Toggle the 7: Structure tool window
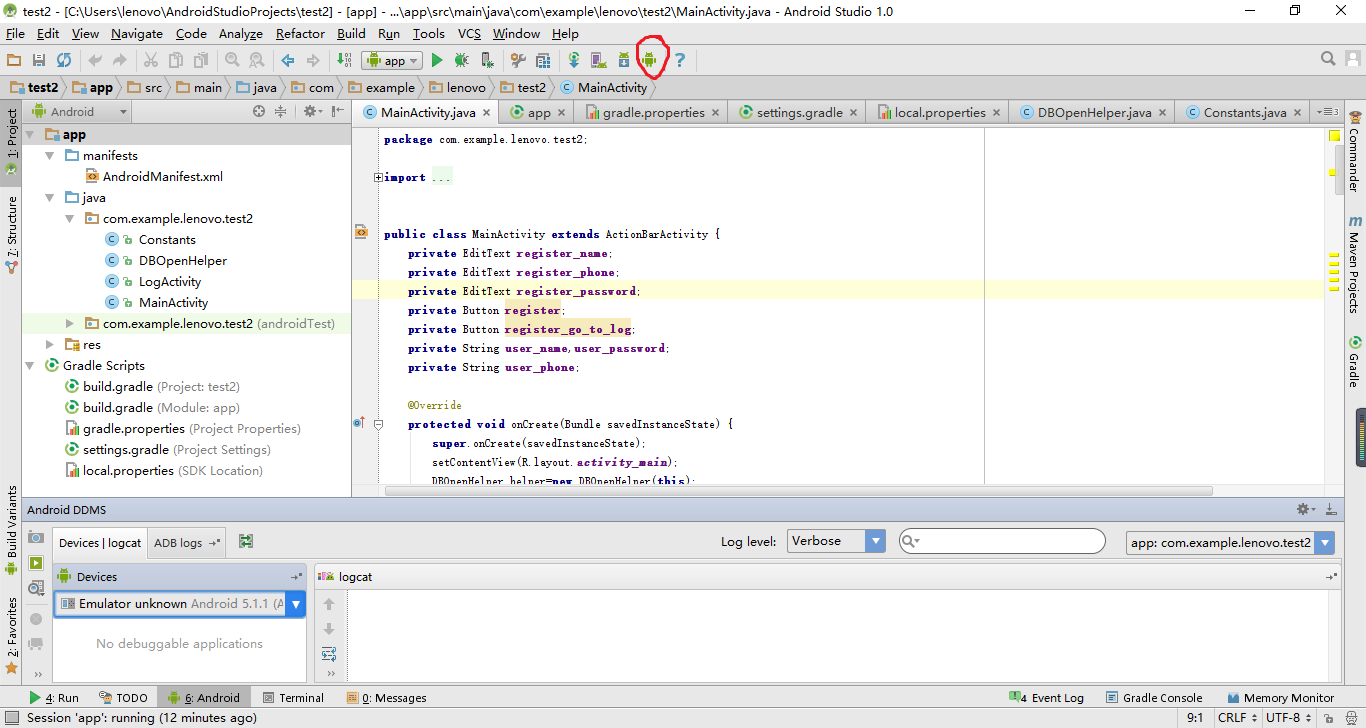The height and width of the screenshot is (728, 1366). (x=12, y=235)
